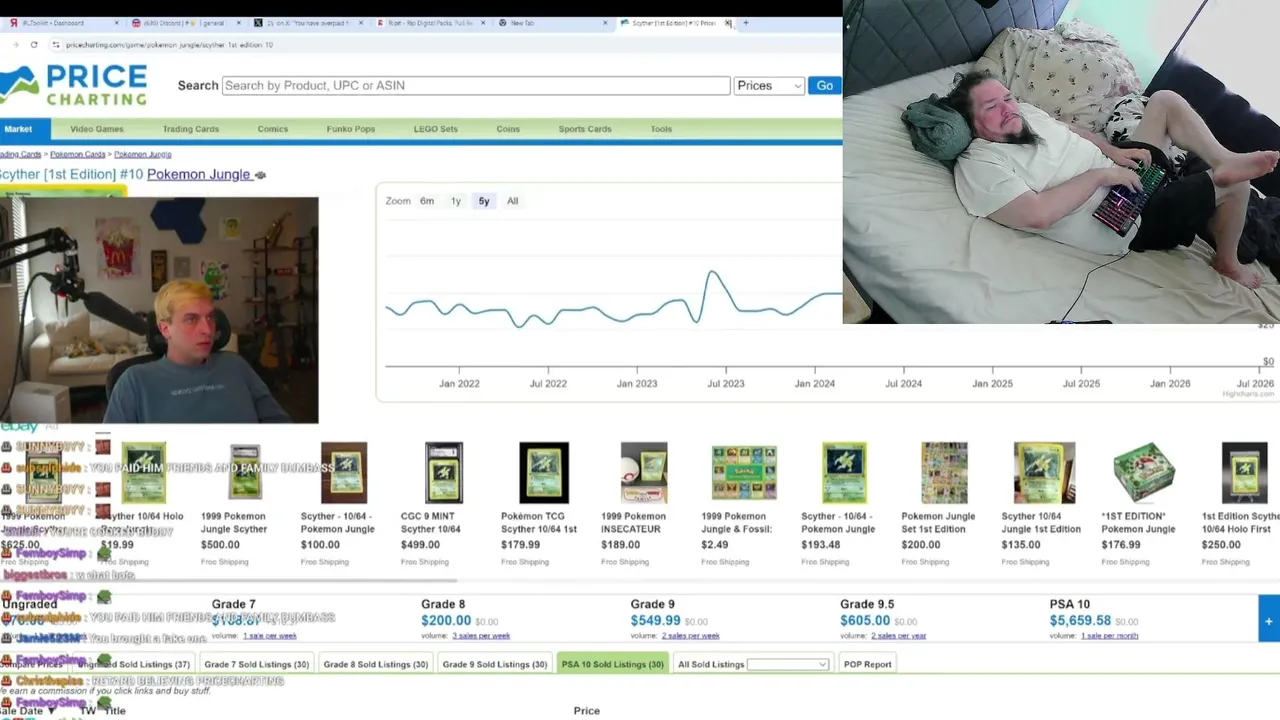Viewport: 1280px width, 720px height.
Task: Open Grade 9.5 '2 sales per year' link
Action: 898,636
